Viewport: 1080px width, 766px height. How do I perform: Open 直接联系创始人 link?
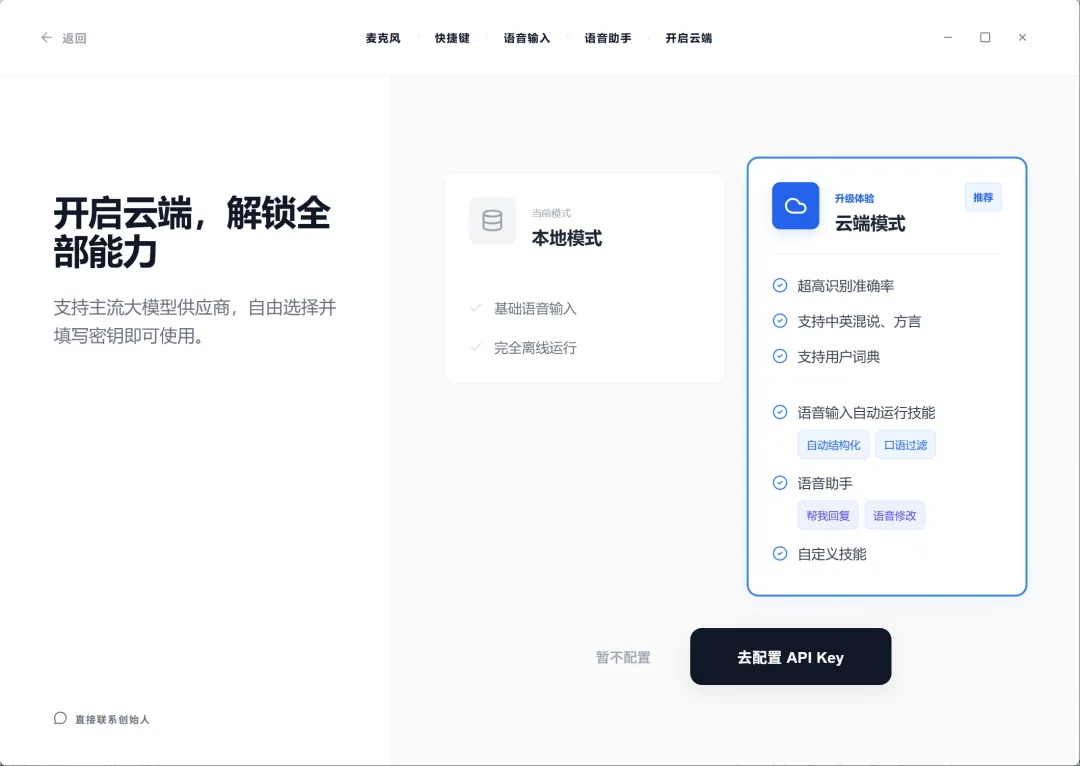coord(112,719)
